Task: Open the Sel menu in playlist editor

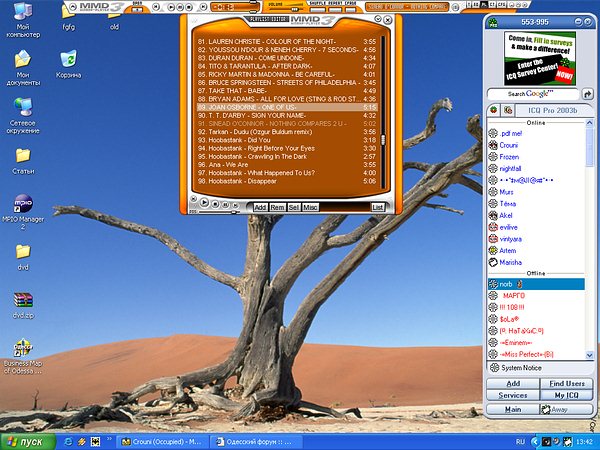Action: click(294, 207)
